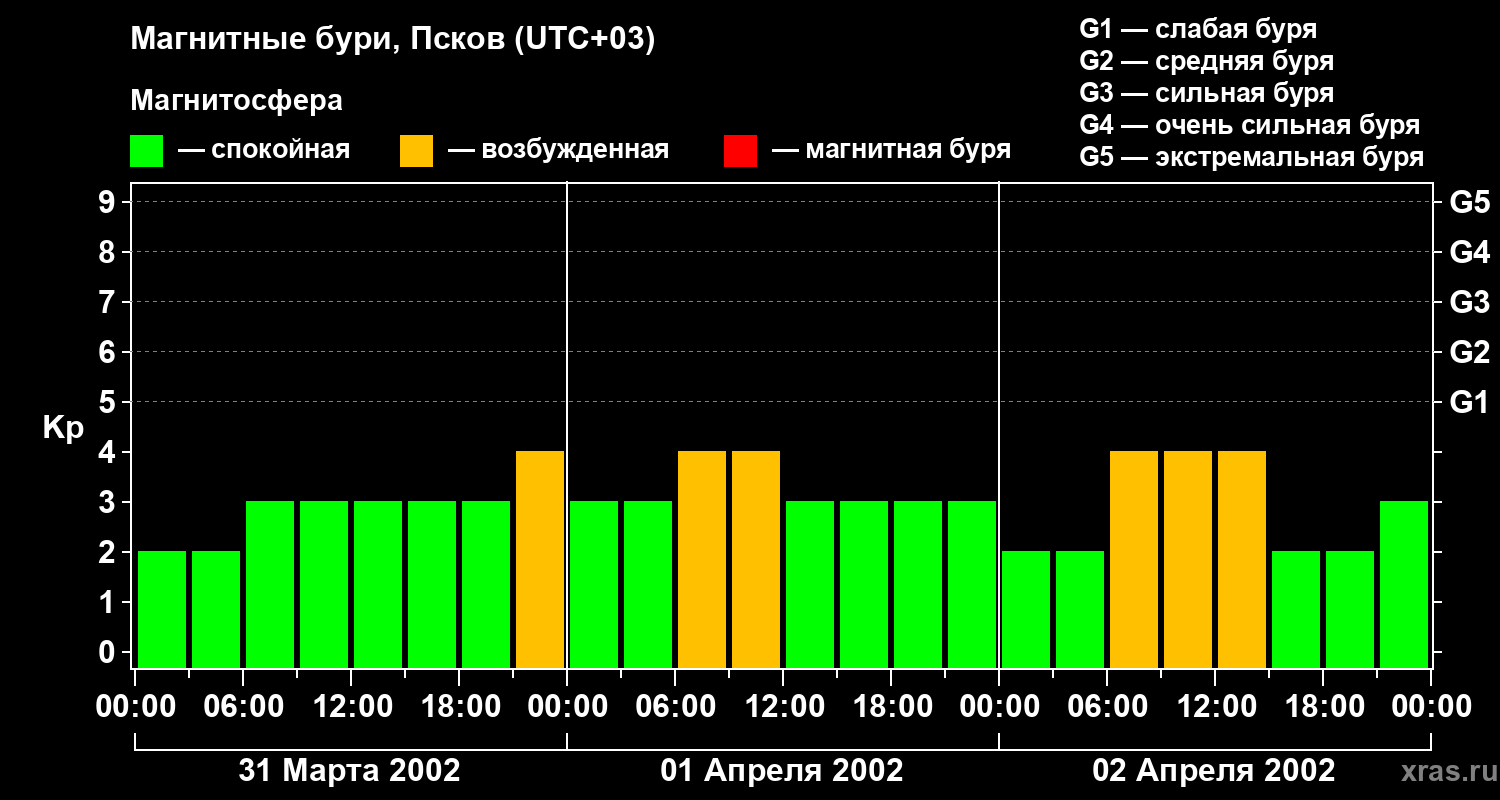Click the "G5 — экстремальная буря" legend line
The image size is (1500, 800).
coord(1252,157)
